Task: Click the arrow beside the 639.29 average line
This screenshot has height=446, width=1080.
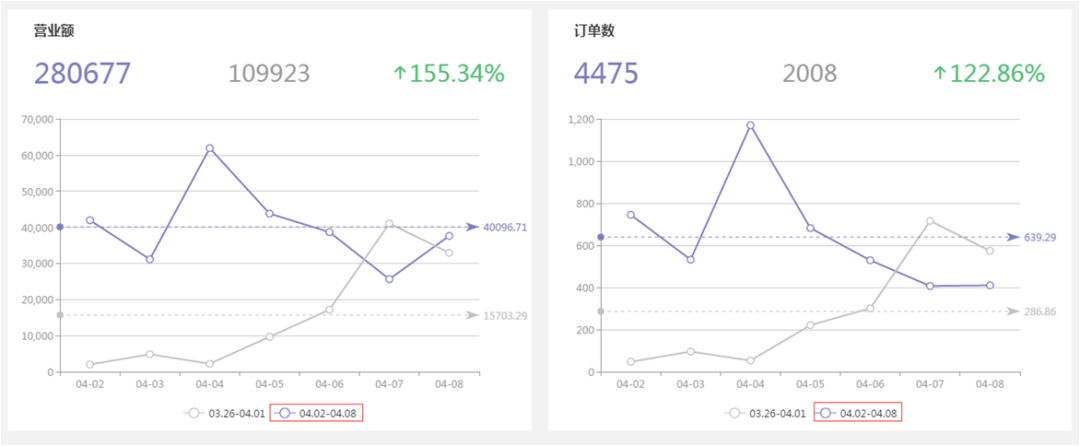Action: [1012, 237]
